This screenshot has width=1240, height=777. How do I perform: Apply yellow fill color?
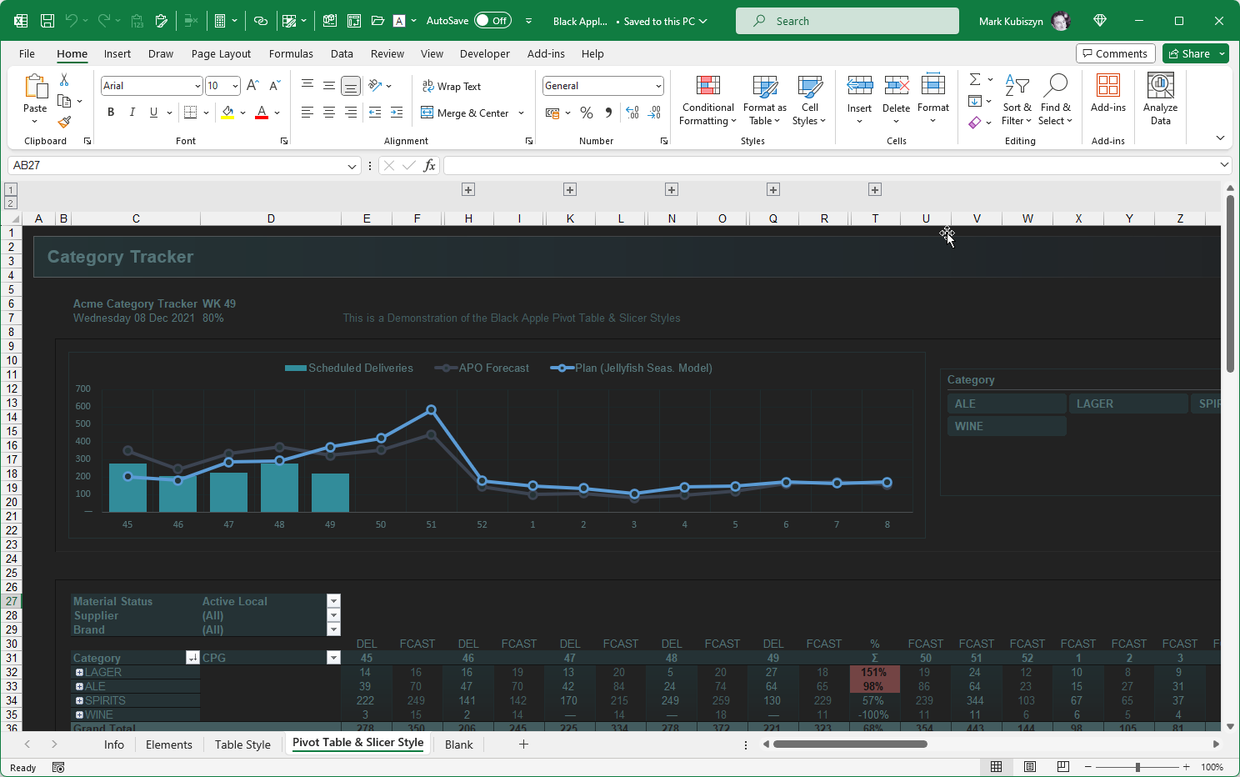(x=228, y=113)
